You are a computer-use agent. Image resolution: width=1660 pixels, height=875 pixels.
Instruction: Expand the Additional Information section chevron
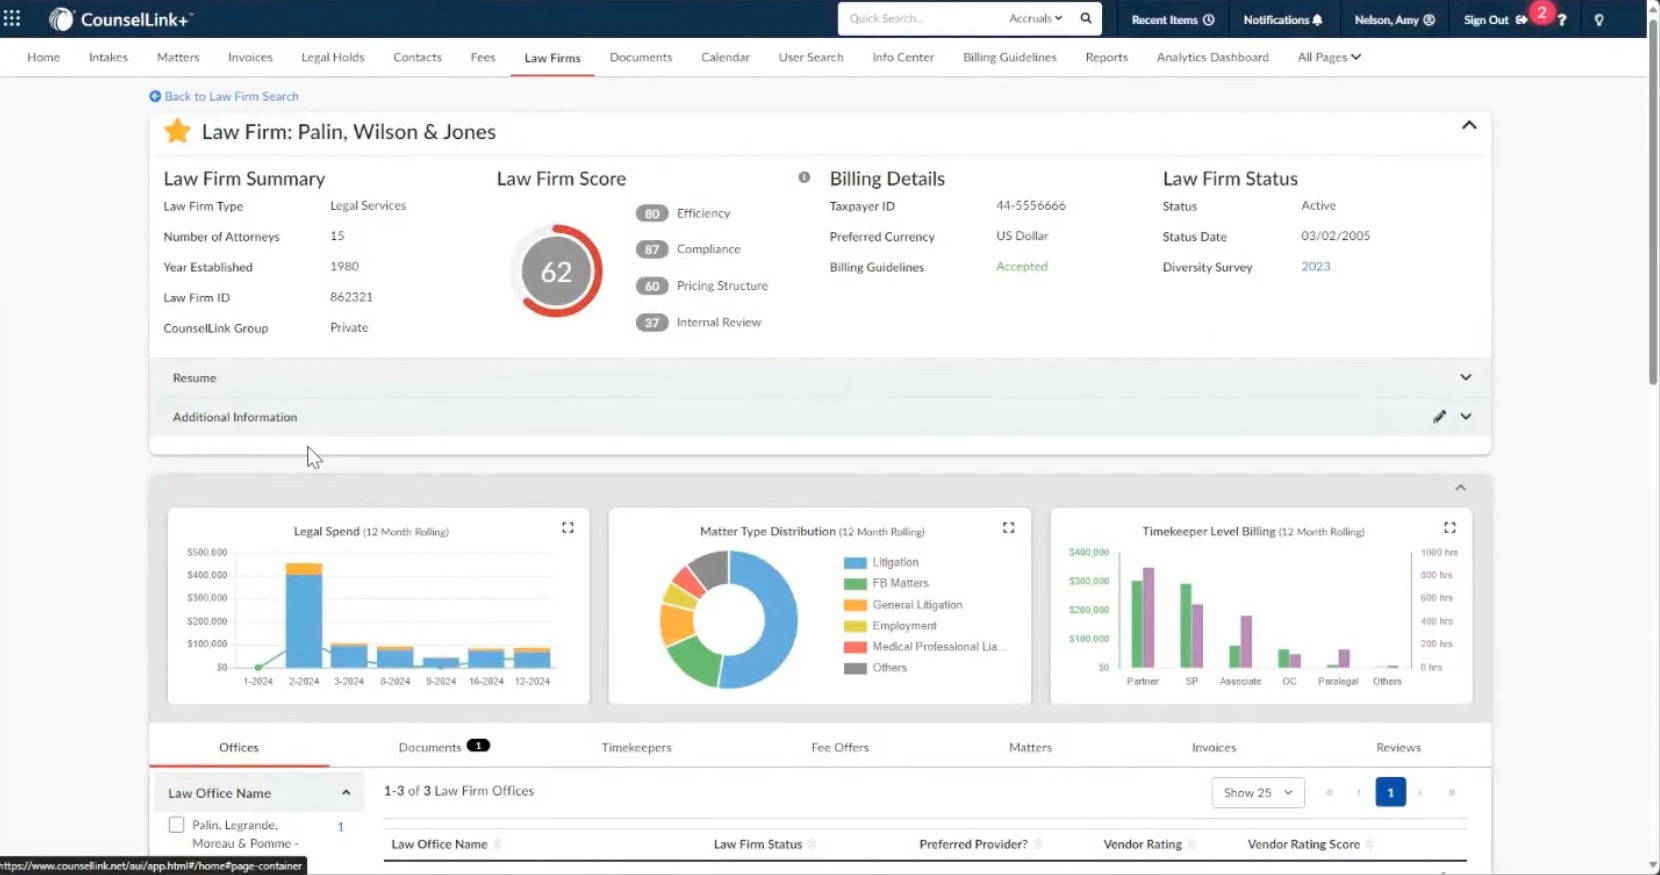click(x=1466, y=417)
